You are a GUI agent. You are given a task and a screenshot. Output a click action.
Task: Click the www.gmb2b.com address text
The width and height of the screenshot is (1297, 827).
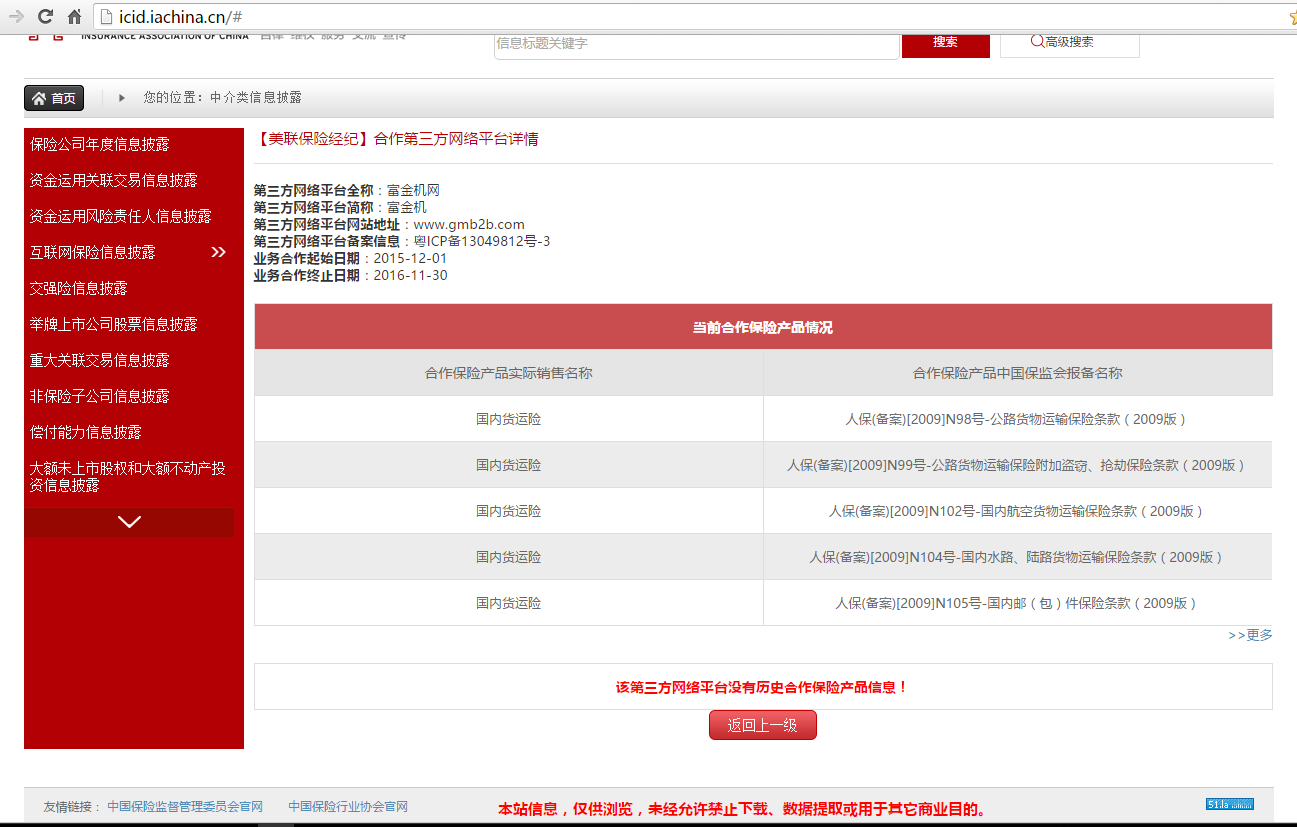(x=469, y=224)
